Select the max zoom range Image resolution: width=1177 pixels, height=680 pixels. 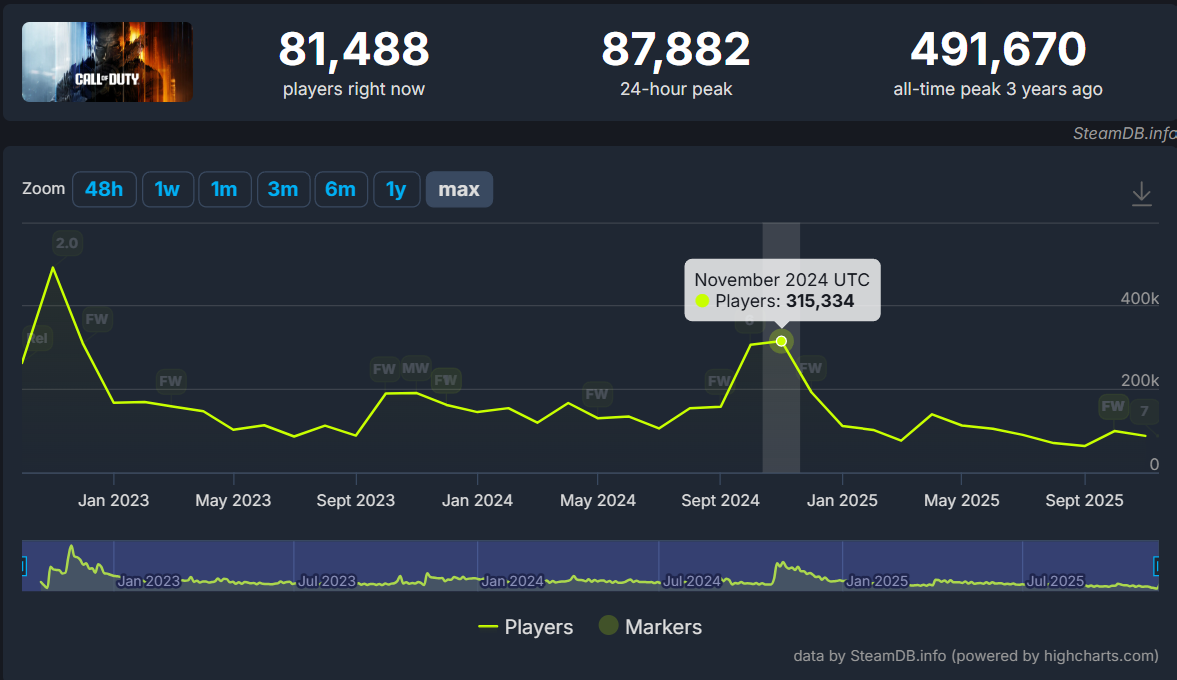click(x=459, y=189)
